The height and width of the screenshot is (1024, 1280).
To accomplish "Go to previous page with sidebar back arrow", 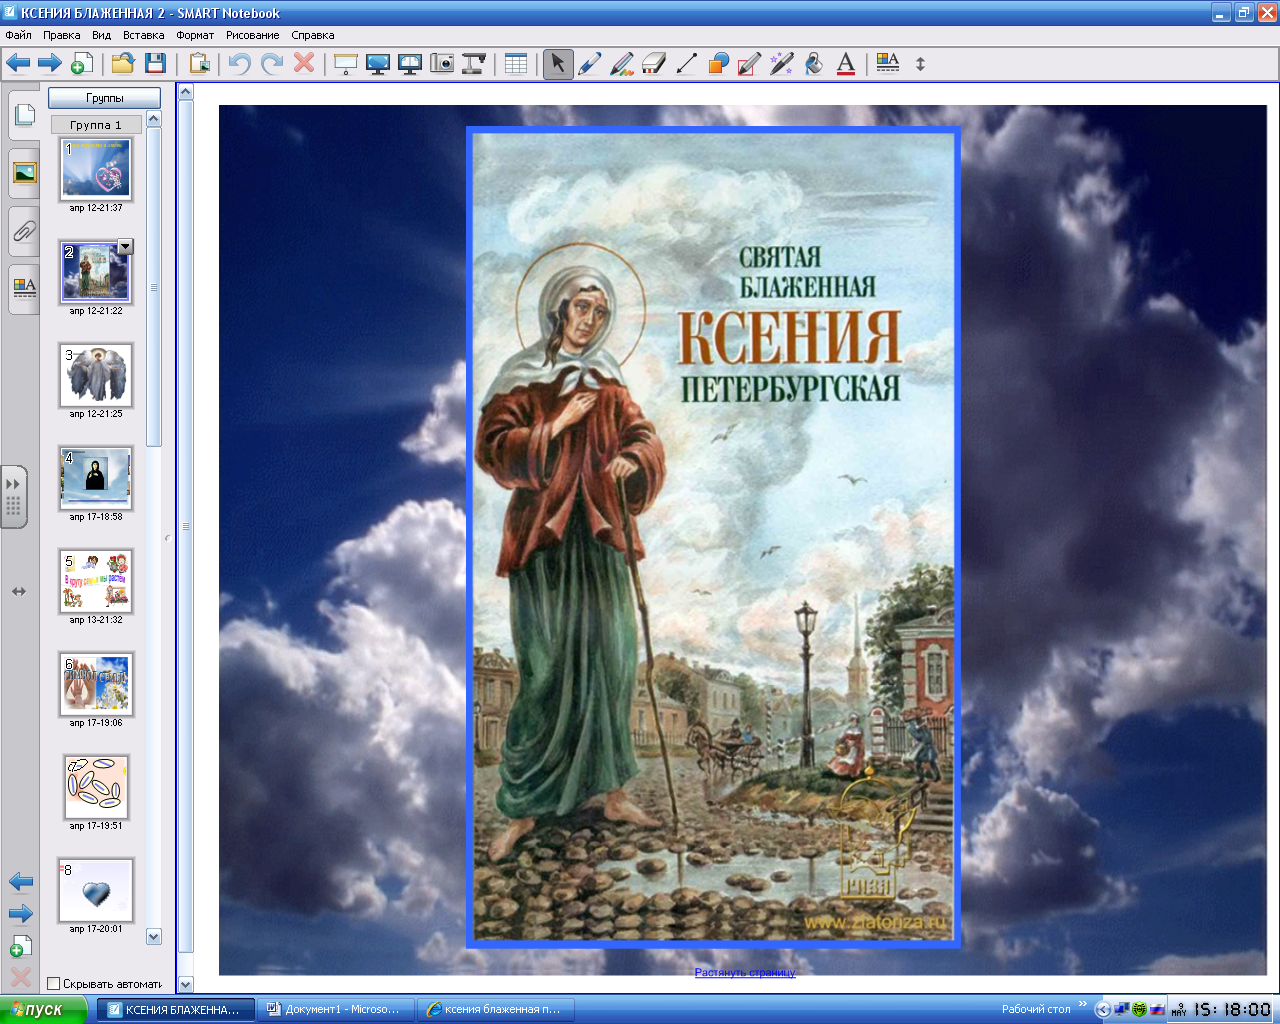I will (x=21, y=882).
